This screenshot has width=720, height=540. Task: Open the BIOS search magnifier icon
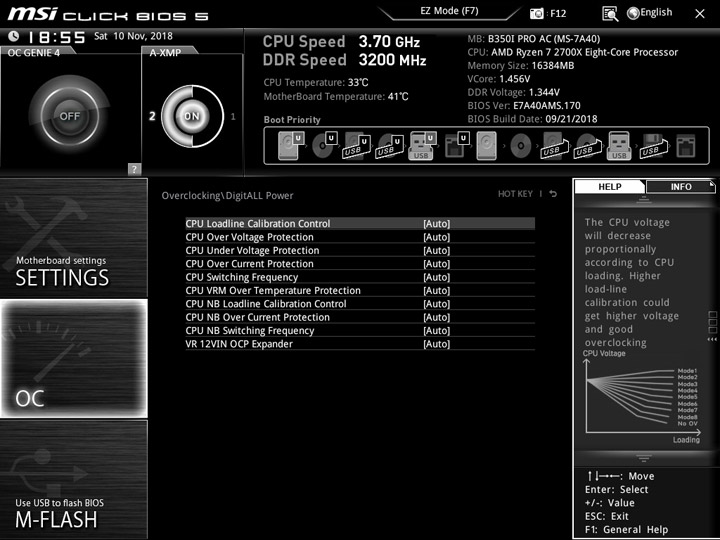point(610,14)
